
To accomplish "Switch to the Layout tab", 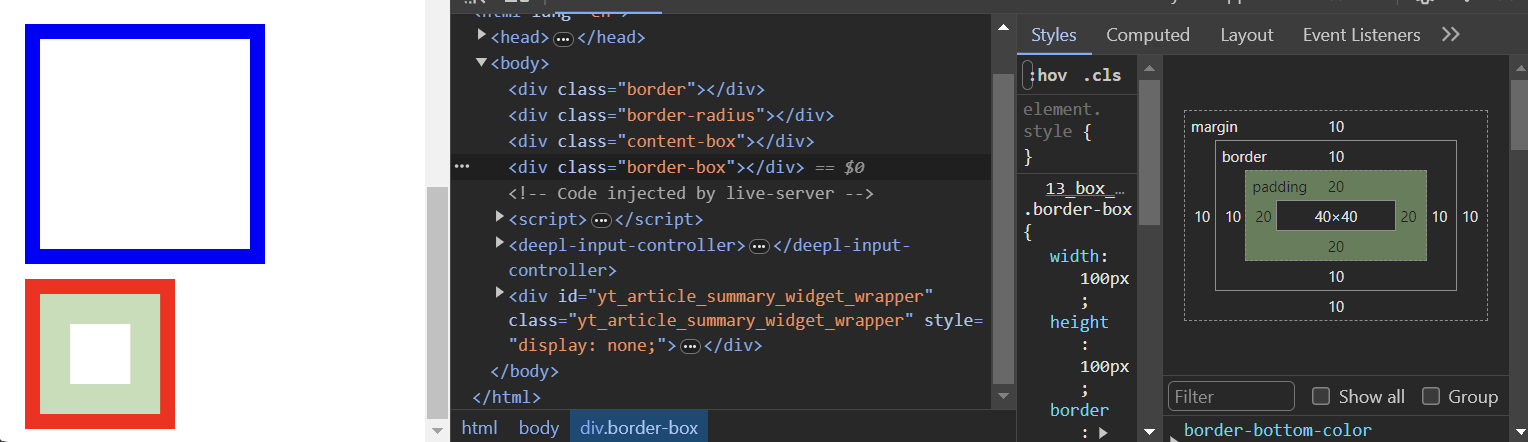I will pos(1246,35).
